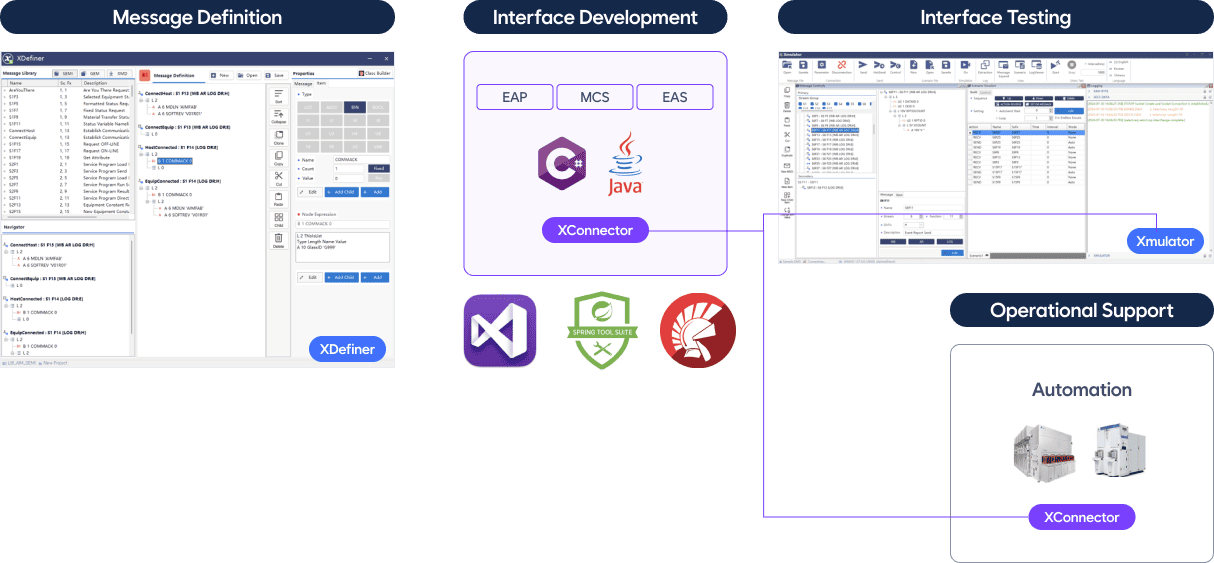The height and width of the screenshot is (563, 1214).
Task: Toggle the Fixed button beside Count
Action: (x=379, y=169)
